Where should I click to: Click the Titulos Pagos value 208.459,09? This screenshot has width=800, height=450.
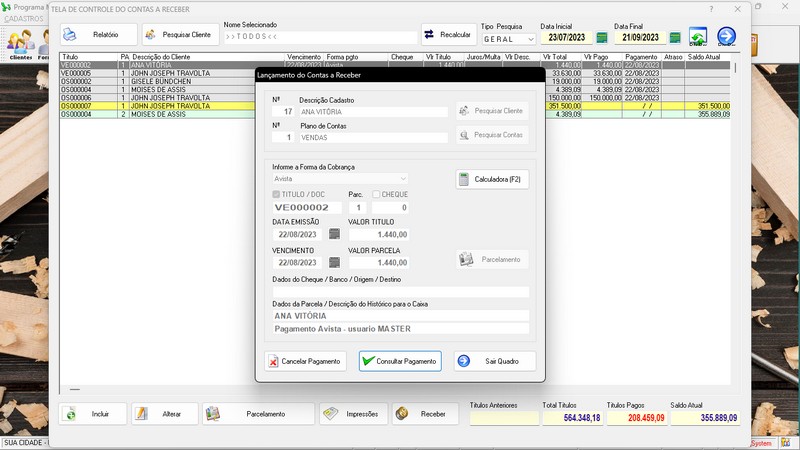pyautogui.click(x=636, y=418)
